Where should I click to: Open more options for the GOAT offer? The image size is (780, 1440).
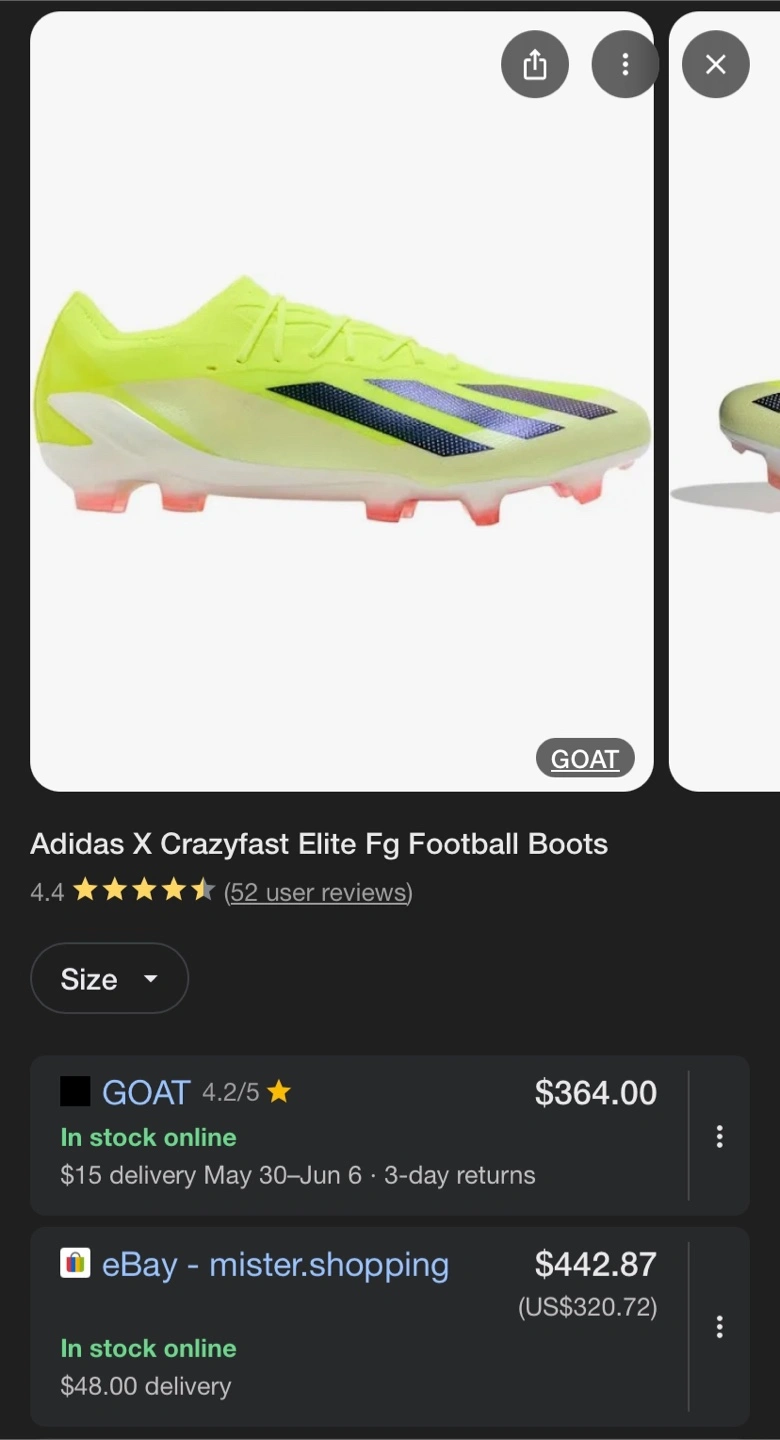[719, 1136]
